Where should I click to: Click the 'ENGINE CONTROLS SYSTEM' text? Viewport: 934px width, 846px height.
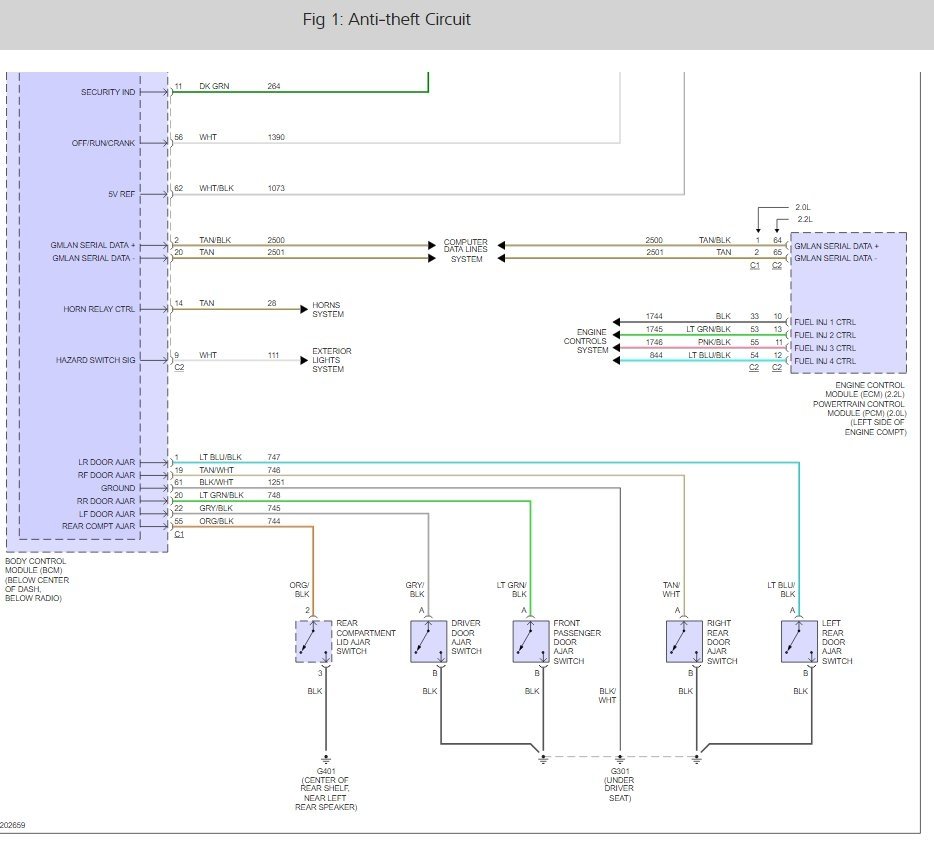[586, 341]
